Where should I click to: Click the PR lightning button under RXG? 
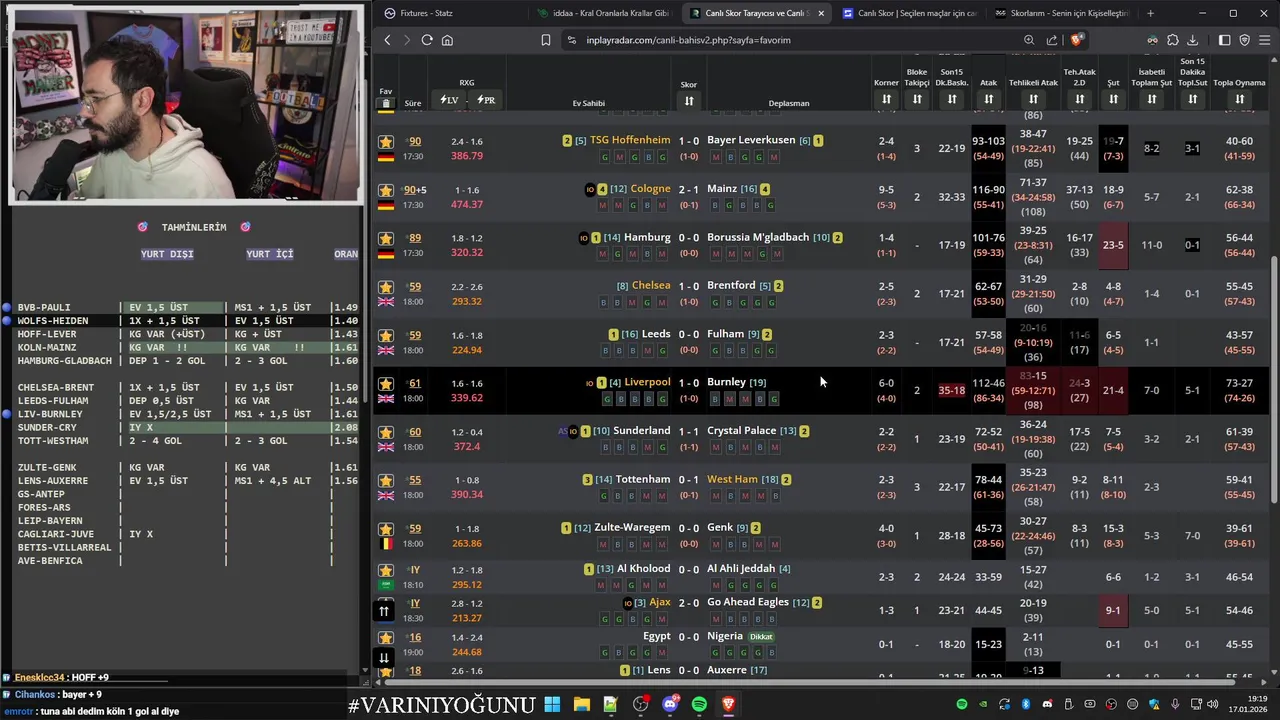tap(486, 100)
